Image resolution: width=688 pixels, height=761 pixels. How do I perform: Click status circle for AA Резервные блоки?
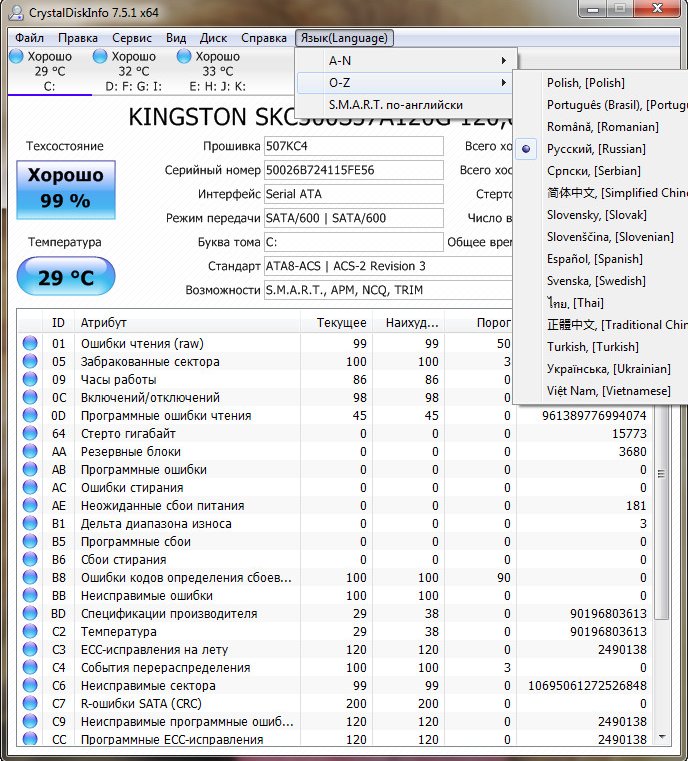point(30,451)
